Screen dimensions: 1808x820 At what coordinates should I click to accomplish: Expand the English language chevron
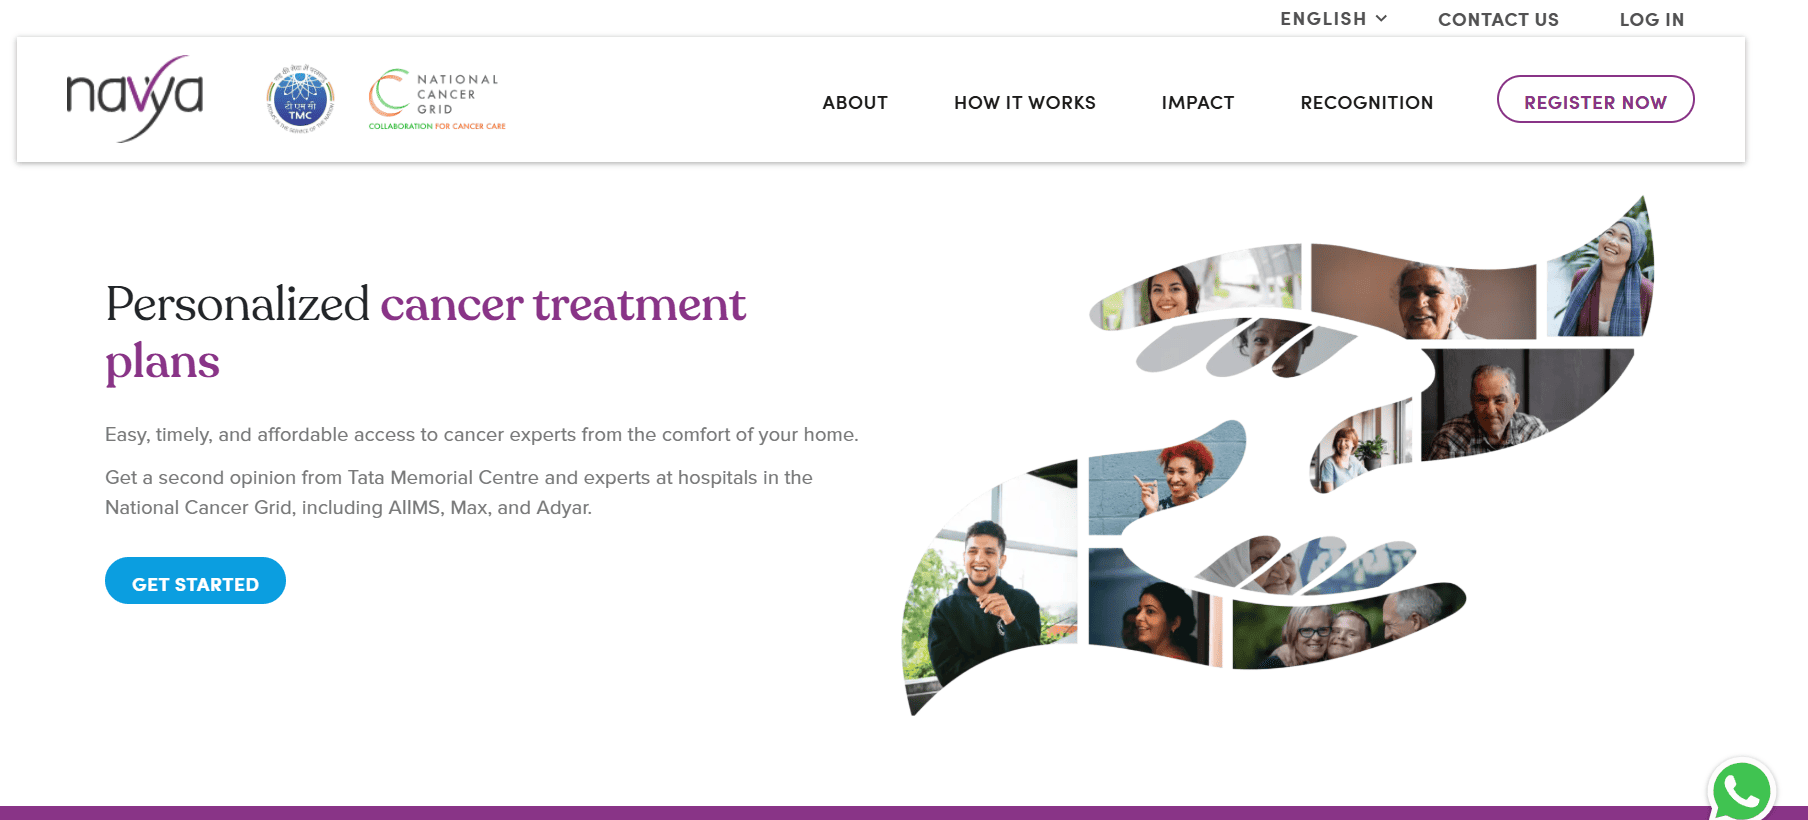[1381, 18]
